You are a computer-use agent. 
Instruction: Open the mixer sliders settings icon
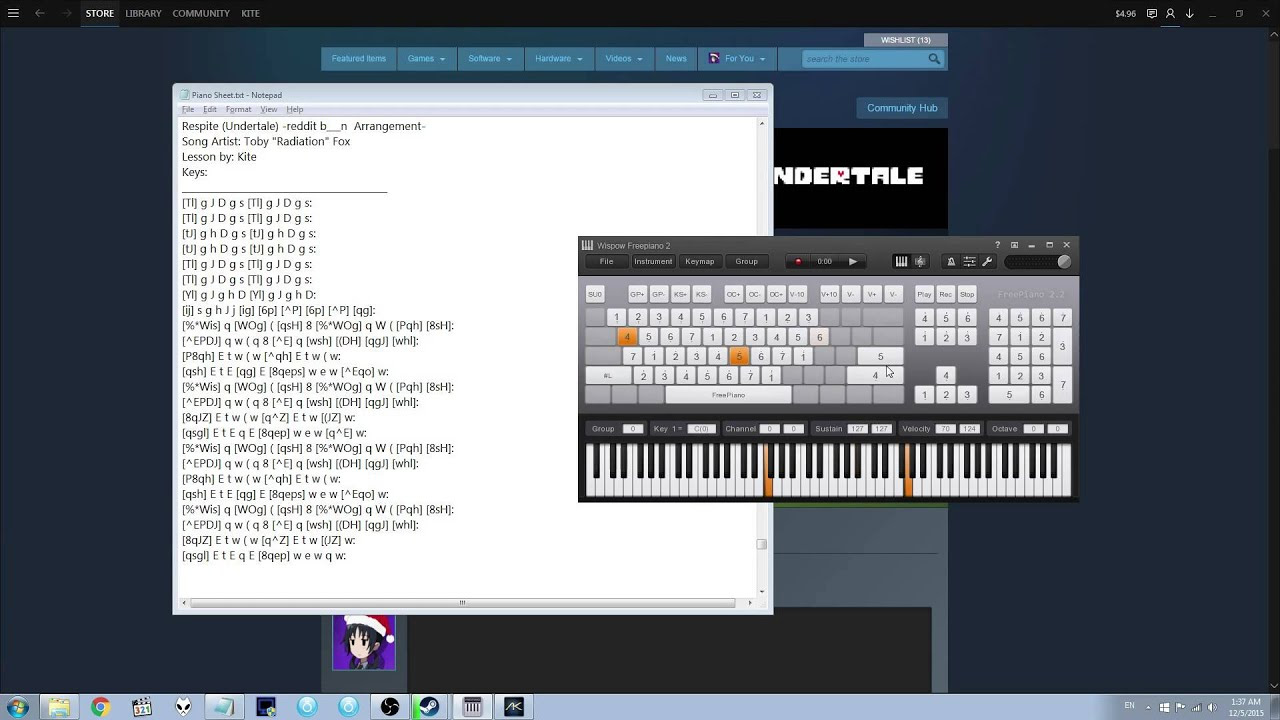(x=969, y=262)
